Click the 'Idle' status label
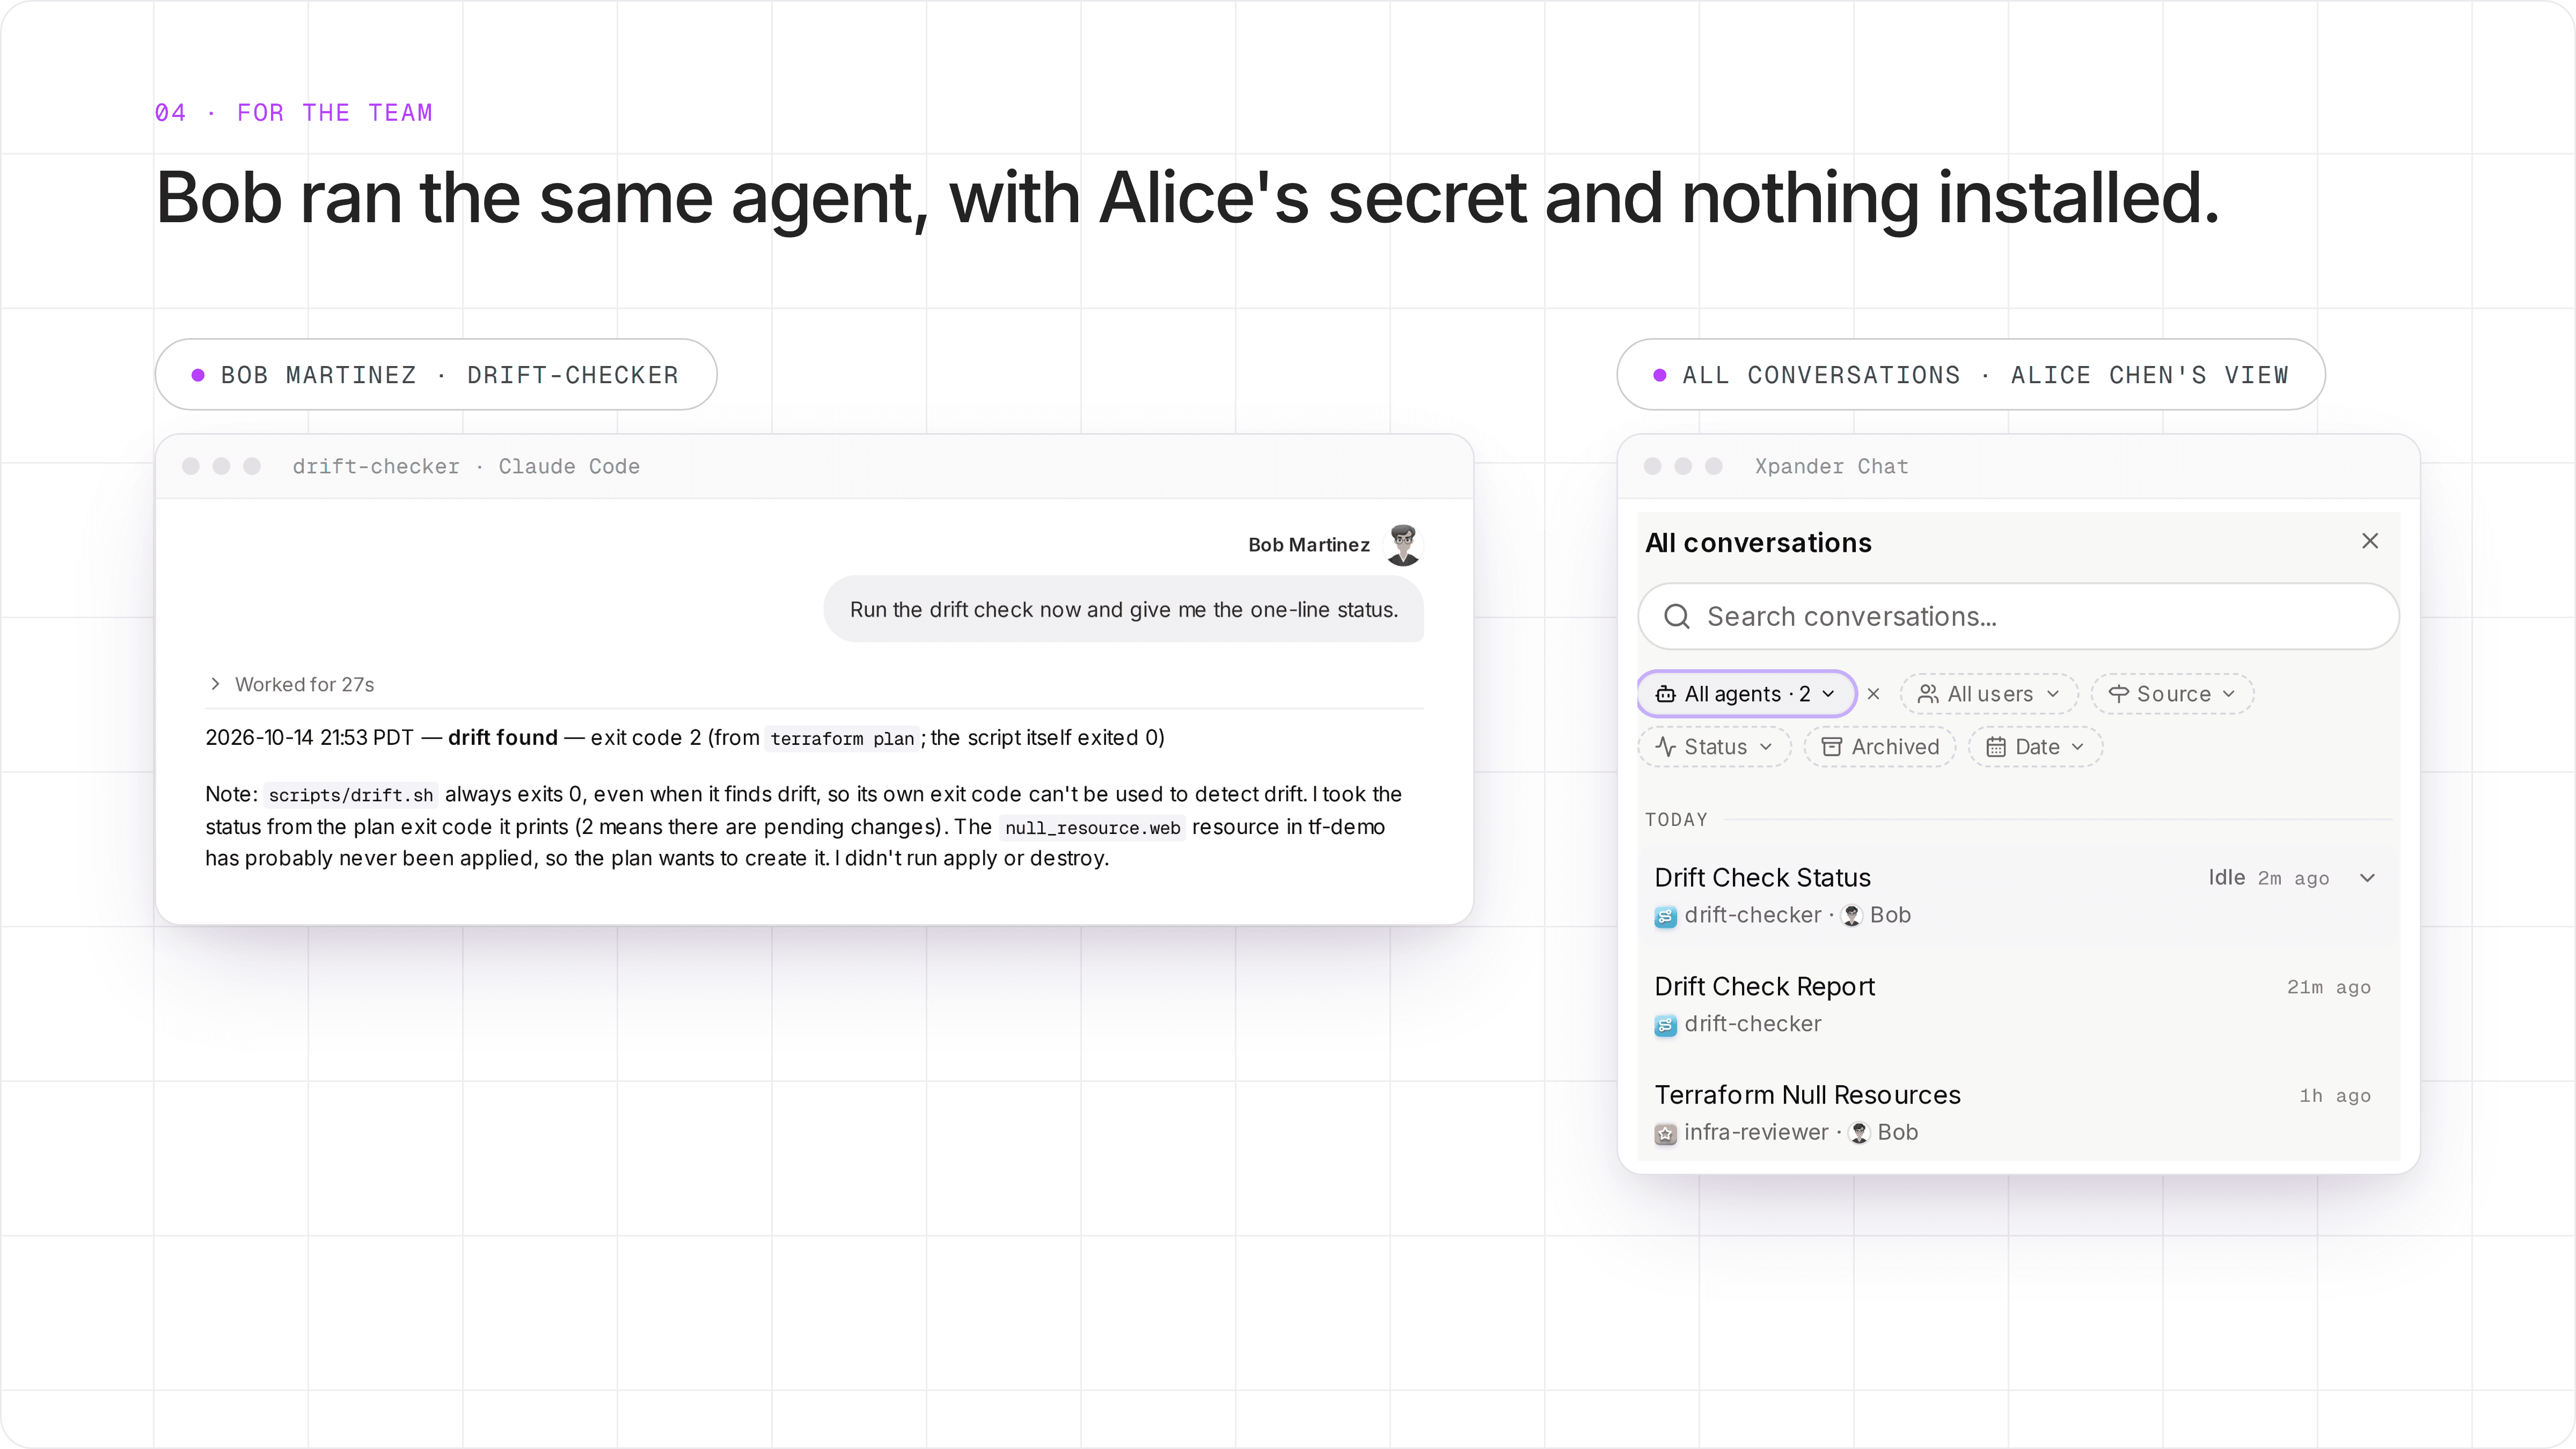This screenshot has height=1449, width=2576. [2227, 877]
